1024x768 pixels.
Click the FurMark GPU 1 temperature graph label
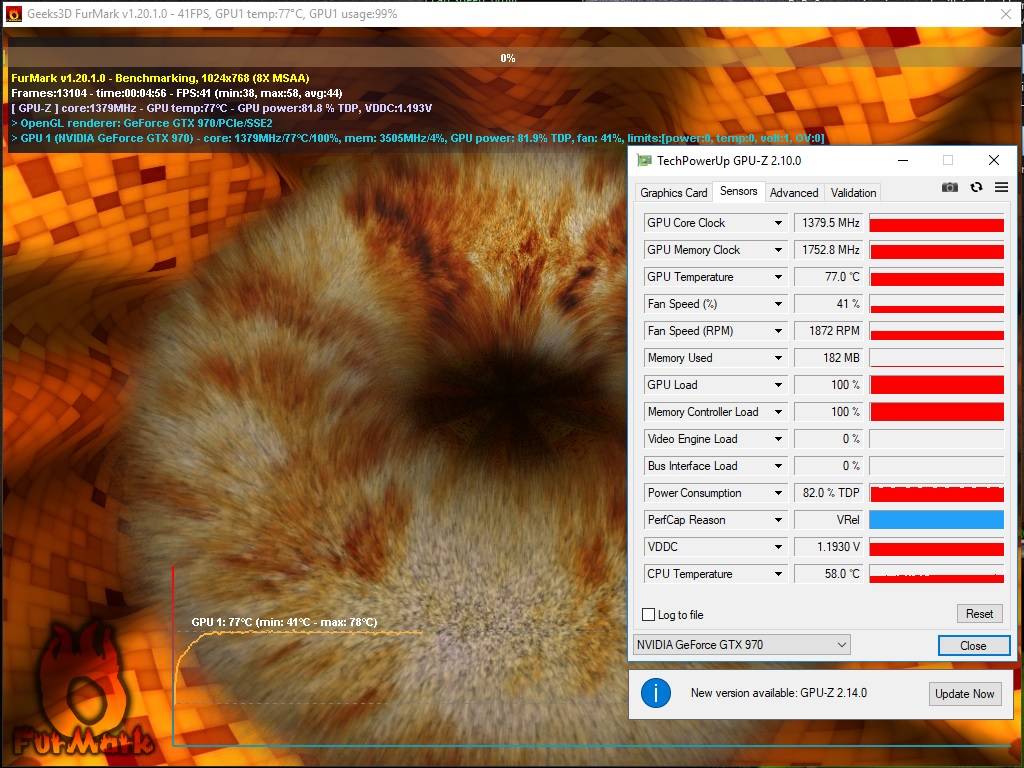tap(284, 622)
